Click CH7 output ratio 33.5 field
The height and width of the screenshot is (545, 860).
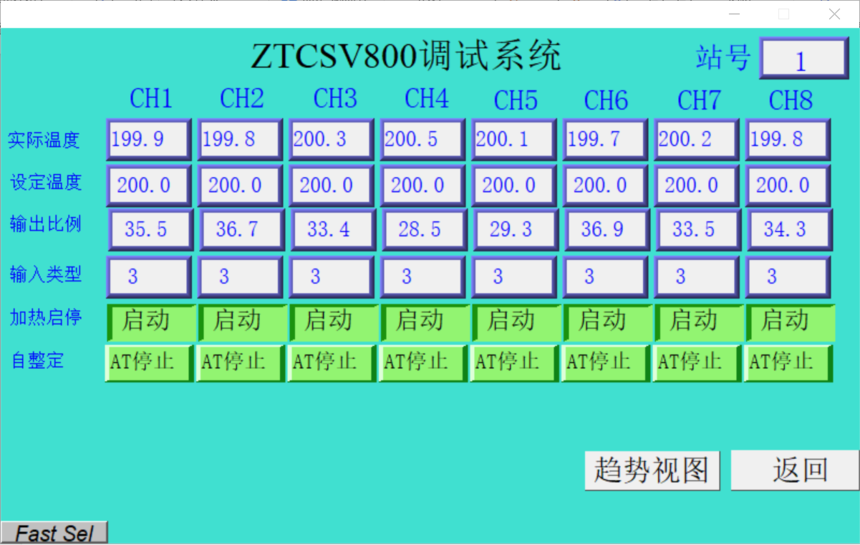[699, 229]
